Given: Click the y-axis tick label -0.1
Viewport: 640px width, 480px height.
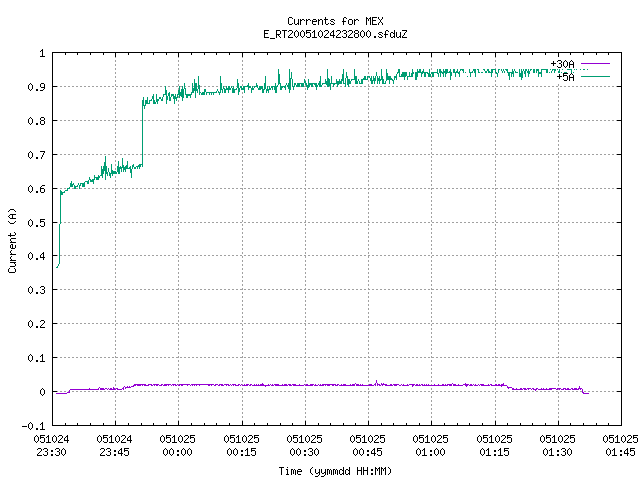Looking at the screenshot, I should 33,426.
